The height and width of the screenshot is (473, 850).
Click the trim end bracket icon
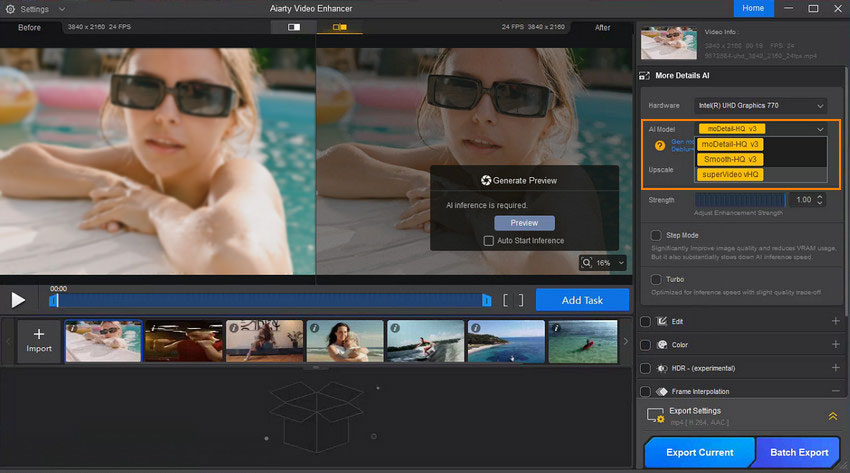coord(520,300)
